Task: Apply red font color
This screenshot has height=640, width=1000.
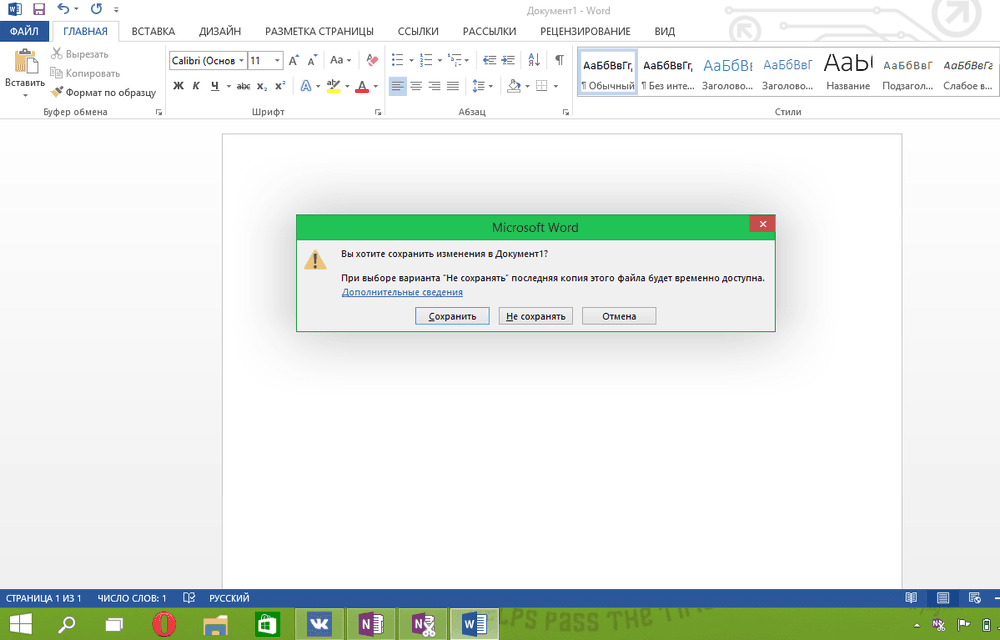Action: [362, 85]
